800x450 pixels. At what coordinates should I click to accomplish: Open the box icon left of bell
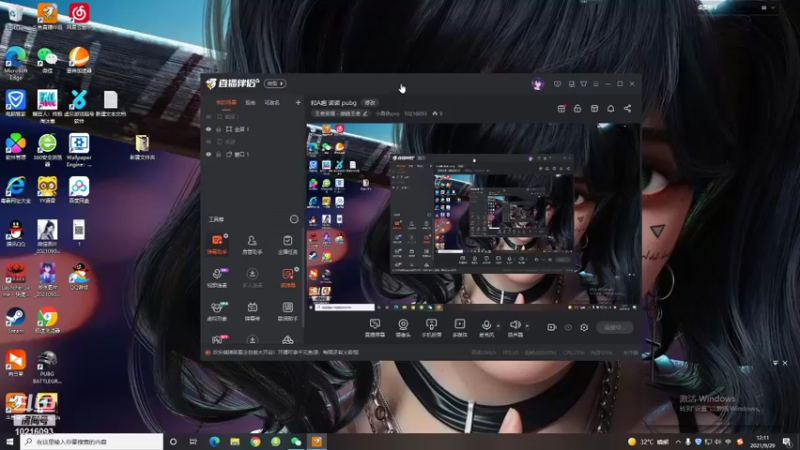(x=594, y=109)
